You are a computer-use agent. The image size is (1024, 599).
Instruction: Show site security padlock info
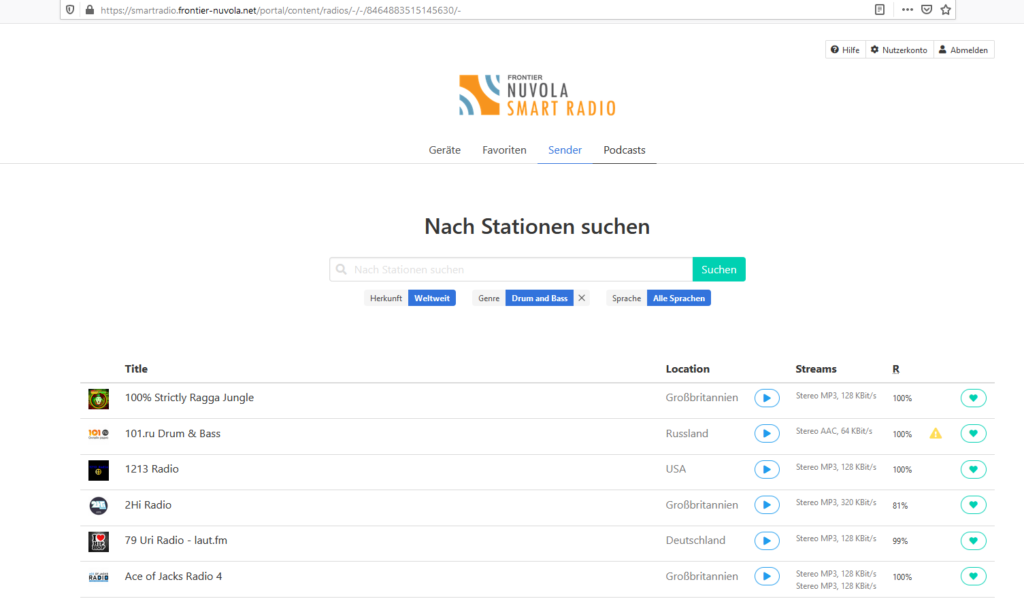[x=89, y=10]
